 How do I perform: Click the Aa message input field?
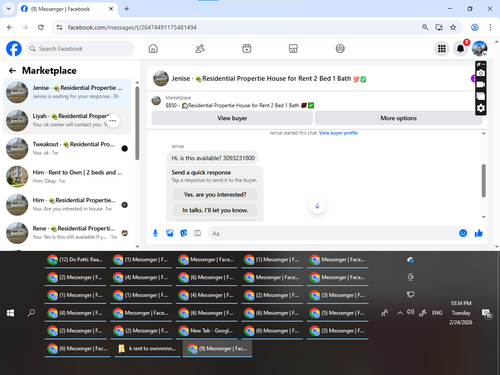coord(333,233)
